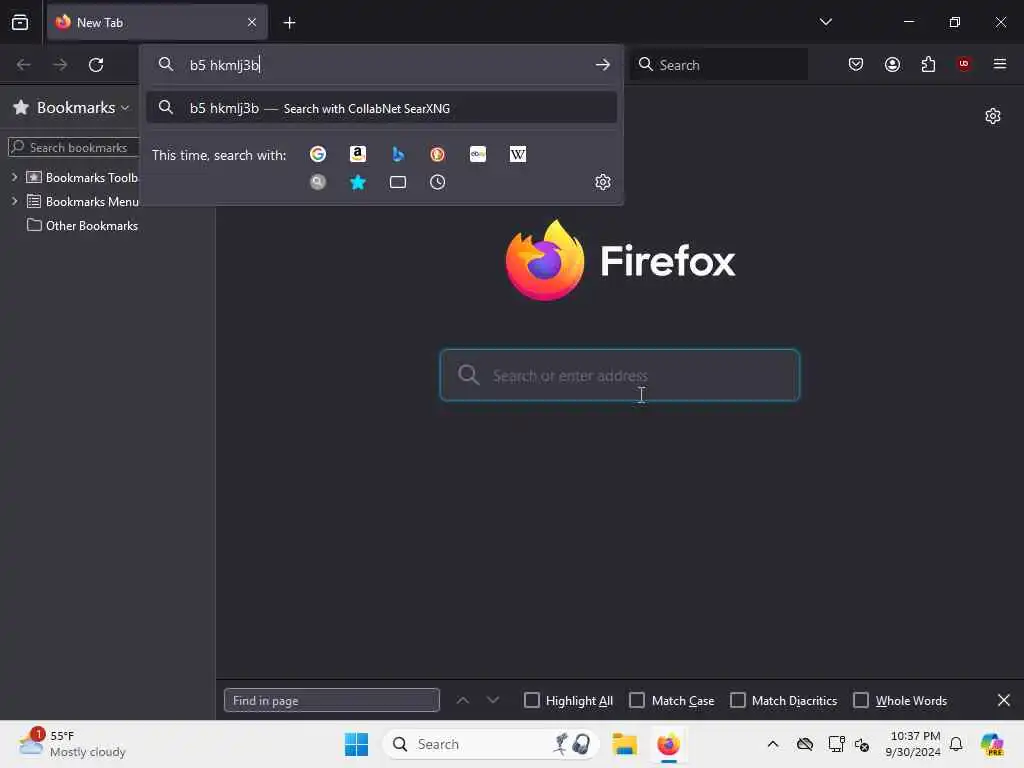Click Windows taskbar Search box
This screenshot has height=768, width=1024.
click(x=490, y=744)
